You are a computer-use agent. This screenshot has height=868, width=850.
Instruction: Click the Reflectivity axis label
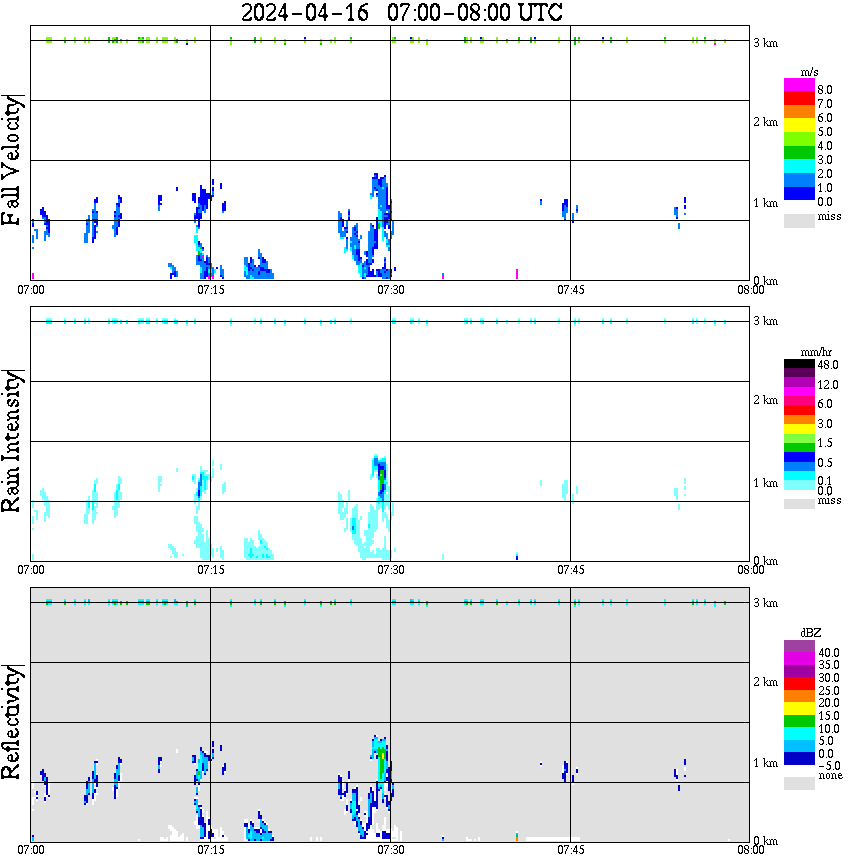pyautogui.click(x=12, y=722)
